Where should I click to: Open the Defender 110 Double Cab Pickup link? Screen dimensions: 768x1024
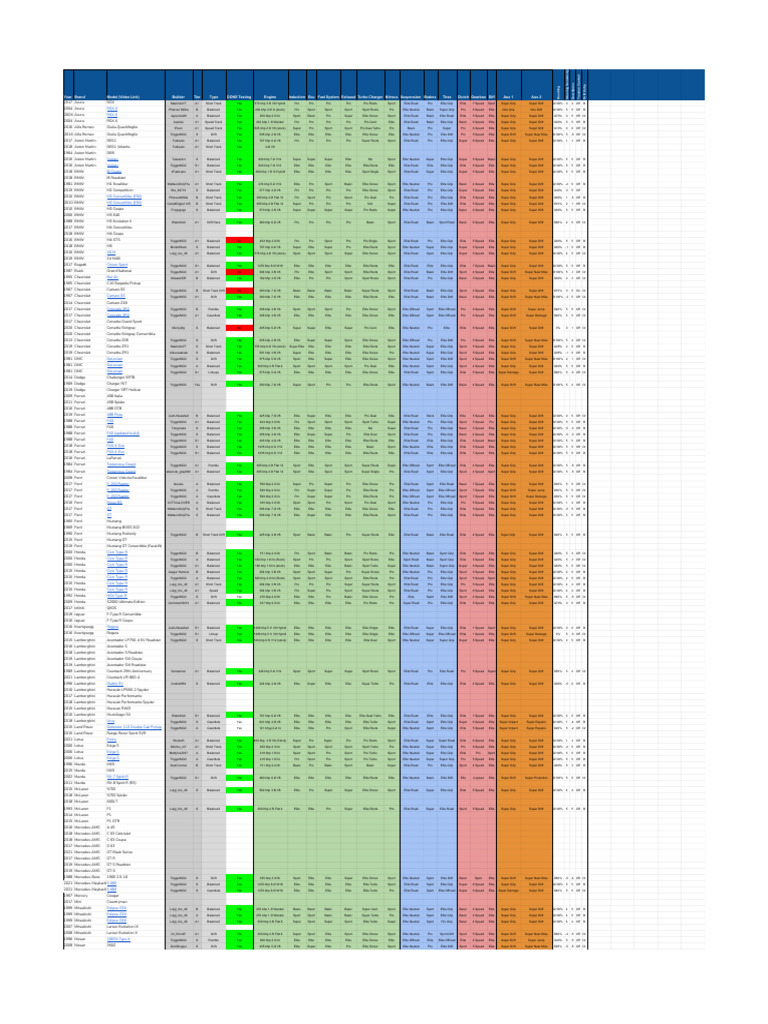[134, 727]
